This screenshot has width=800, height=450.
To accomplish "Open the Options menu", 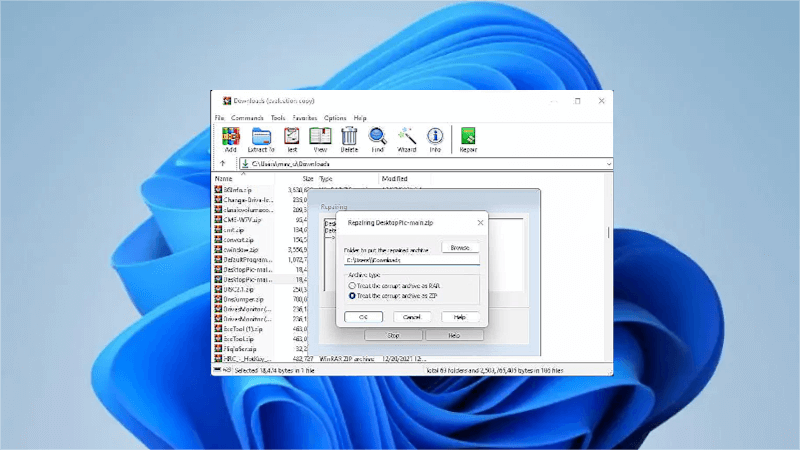I will point(335,118).
